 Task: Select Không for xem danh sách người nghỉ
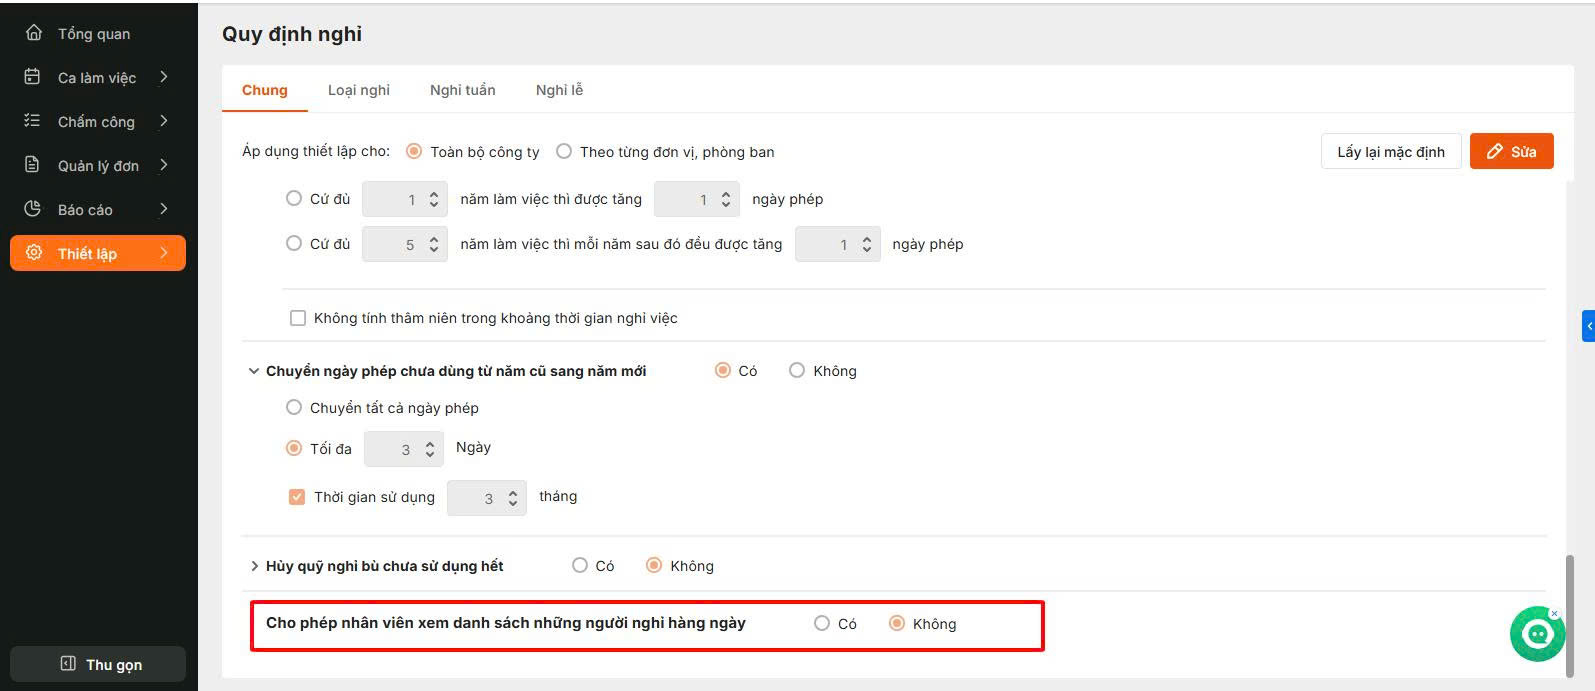(897, 623)
